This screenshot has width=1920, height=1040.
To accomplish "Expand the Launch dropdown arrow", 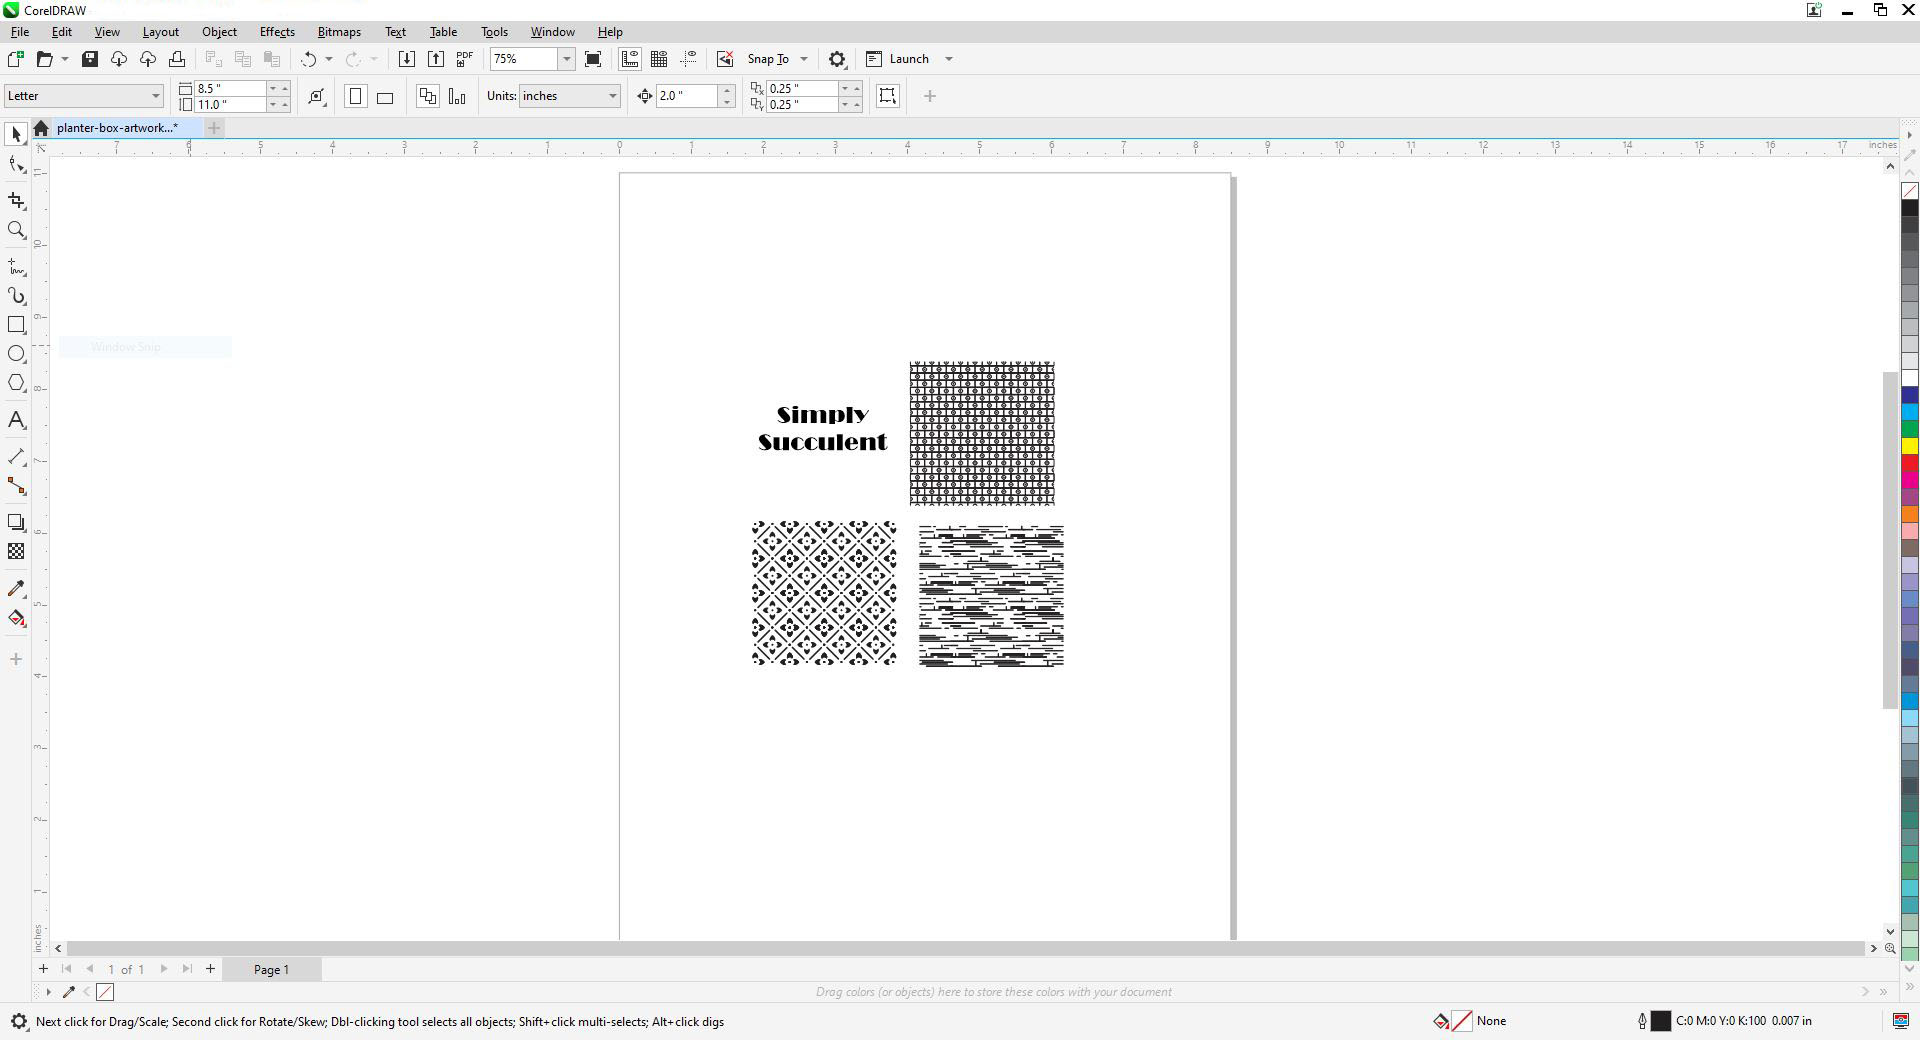I will (949, 59).
